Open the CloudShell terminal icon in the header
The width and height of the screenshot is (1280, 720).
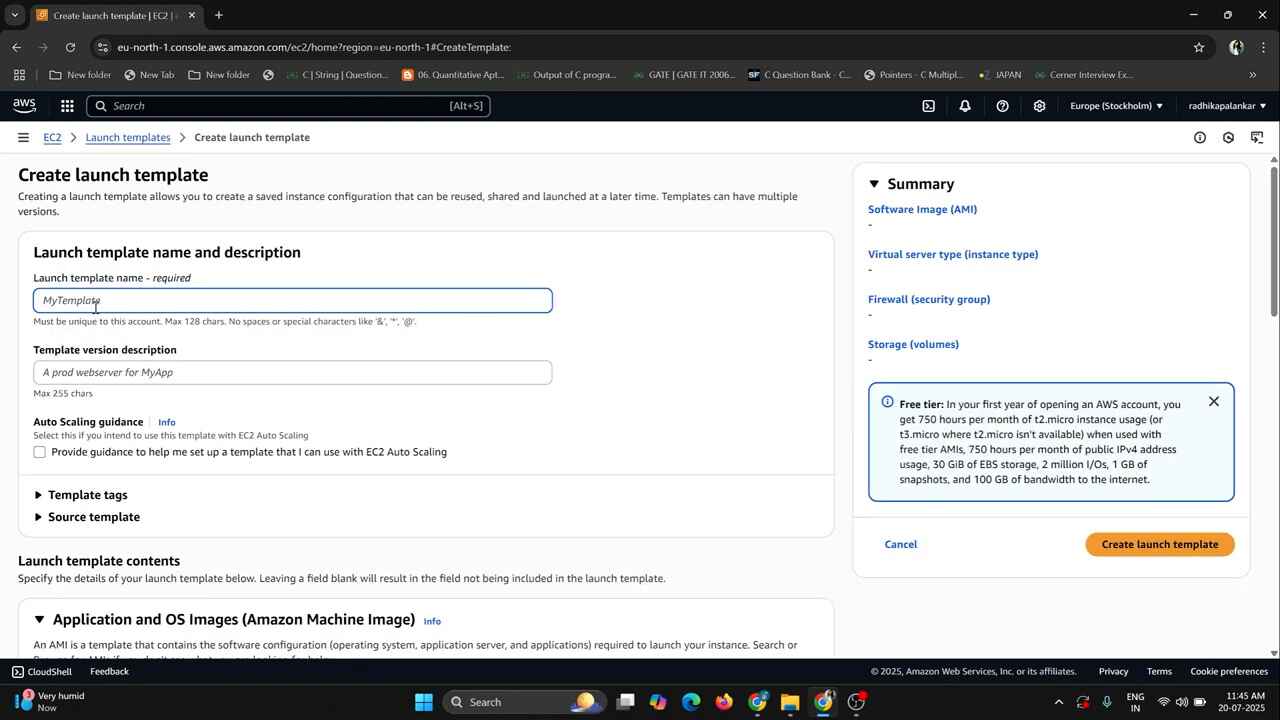928,105
